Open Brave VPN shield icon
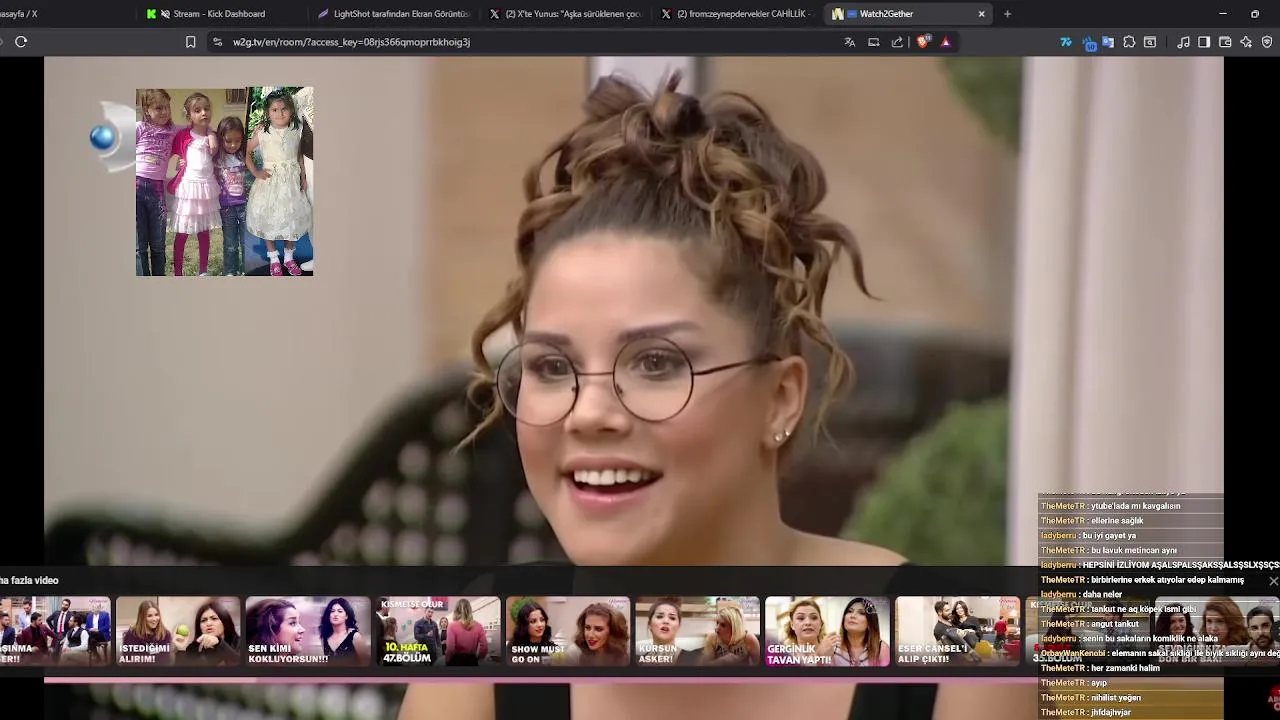Image resolution: width=1280 pixels, height=720 pixels. 1267,42
